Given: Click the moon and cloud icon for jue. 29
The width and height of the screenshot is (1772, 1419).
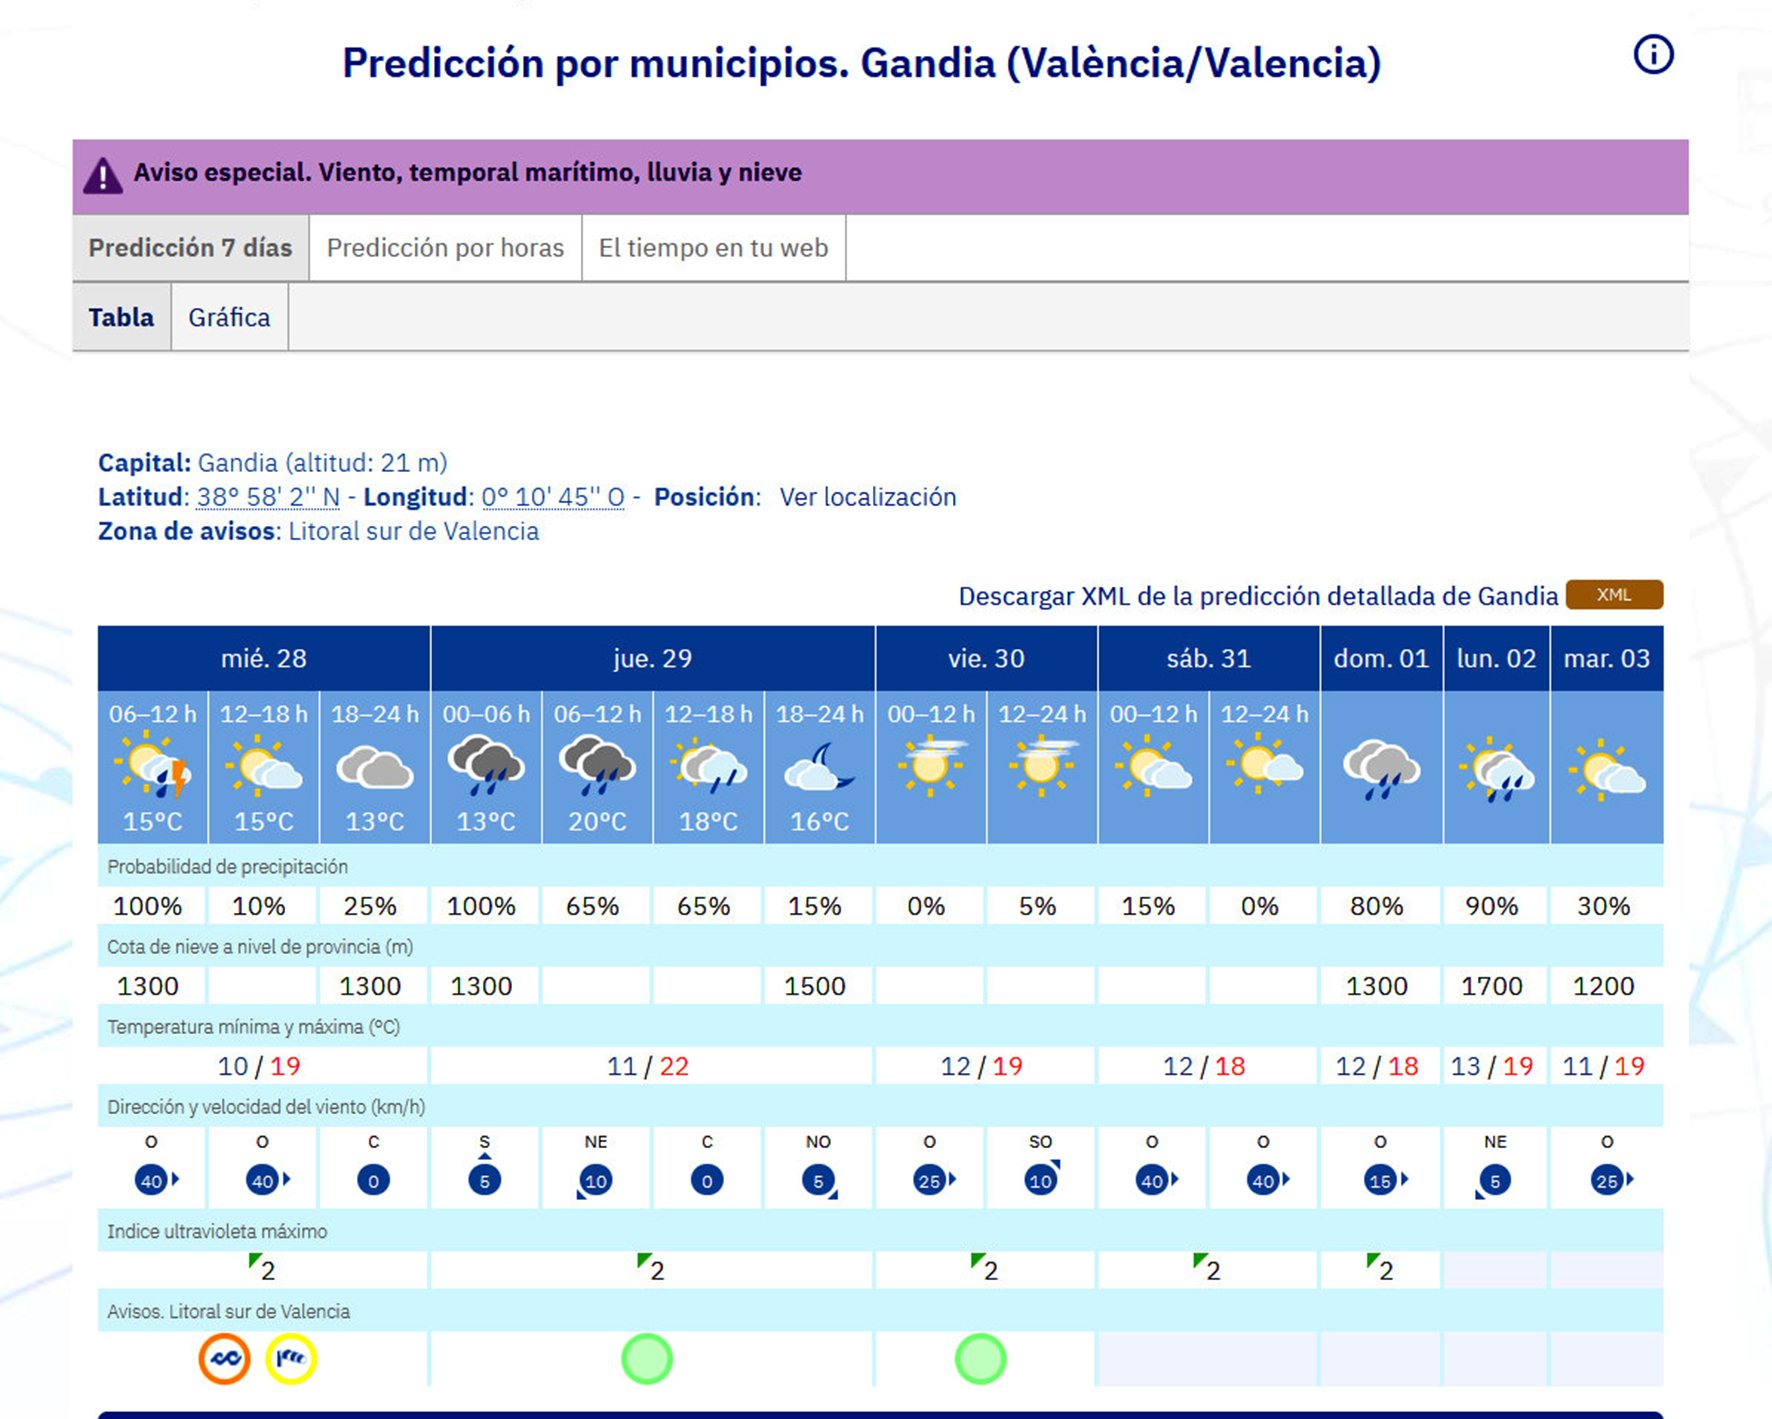Looking at the screenshot, I should click(819, 767).
